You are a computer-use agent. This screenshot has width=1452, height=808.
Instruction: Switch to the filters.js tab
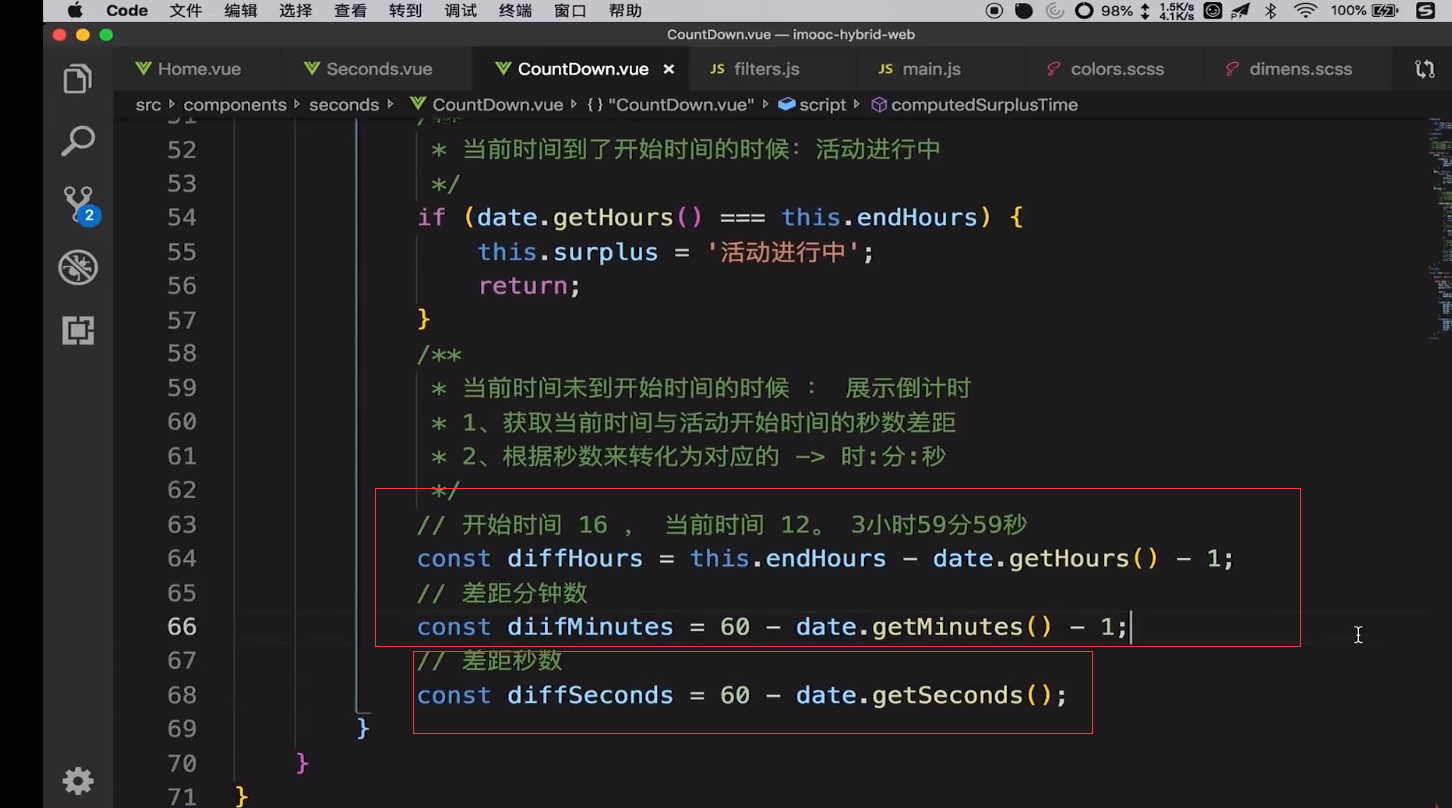pyautogui.click(x=755, y=69)
